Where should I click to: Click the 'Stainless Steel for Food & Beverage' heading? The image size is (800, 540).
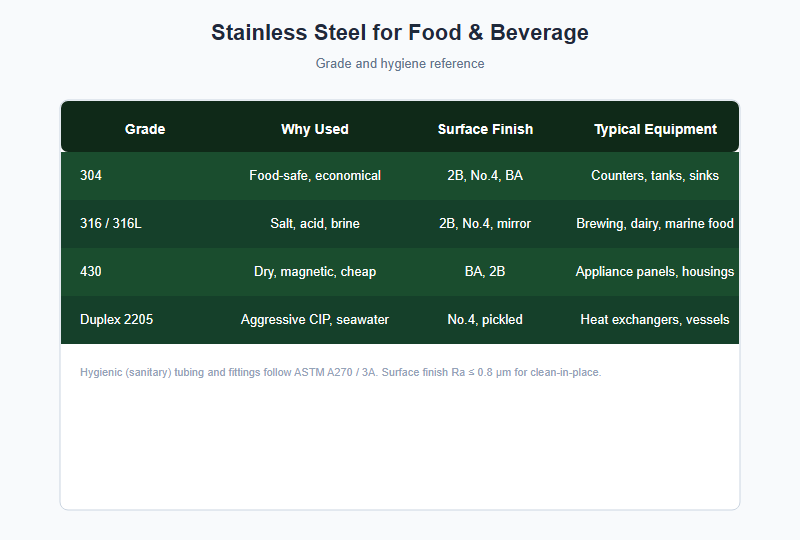pyautogui.click(x=400, y=33)
